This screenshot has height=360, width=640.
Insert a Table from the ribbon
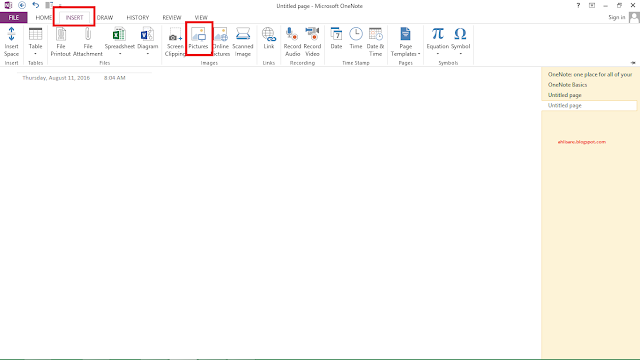[36, 40]
